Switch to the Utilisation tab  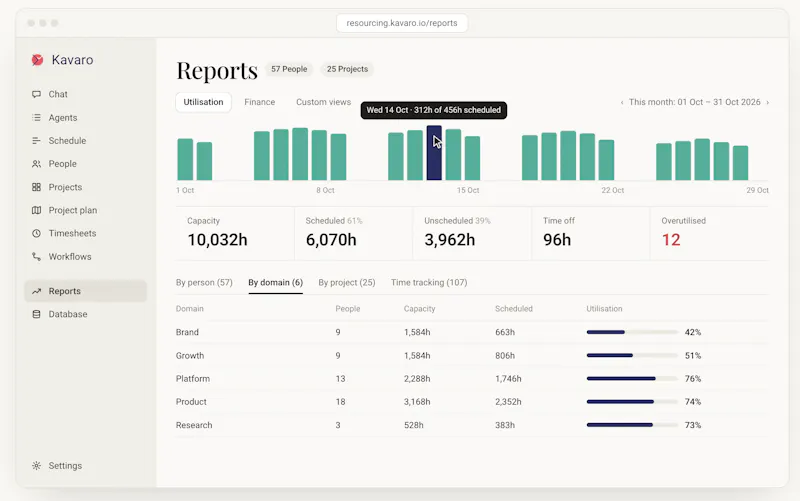[x=203, y=102]
